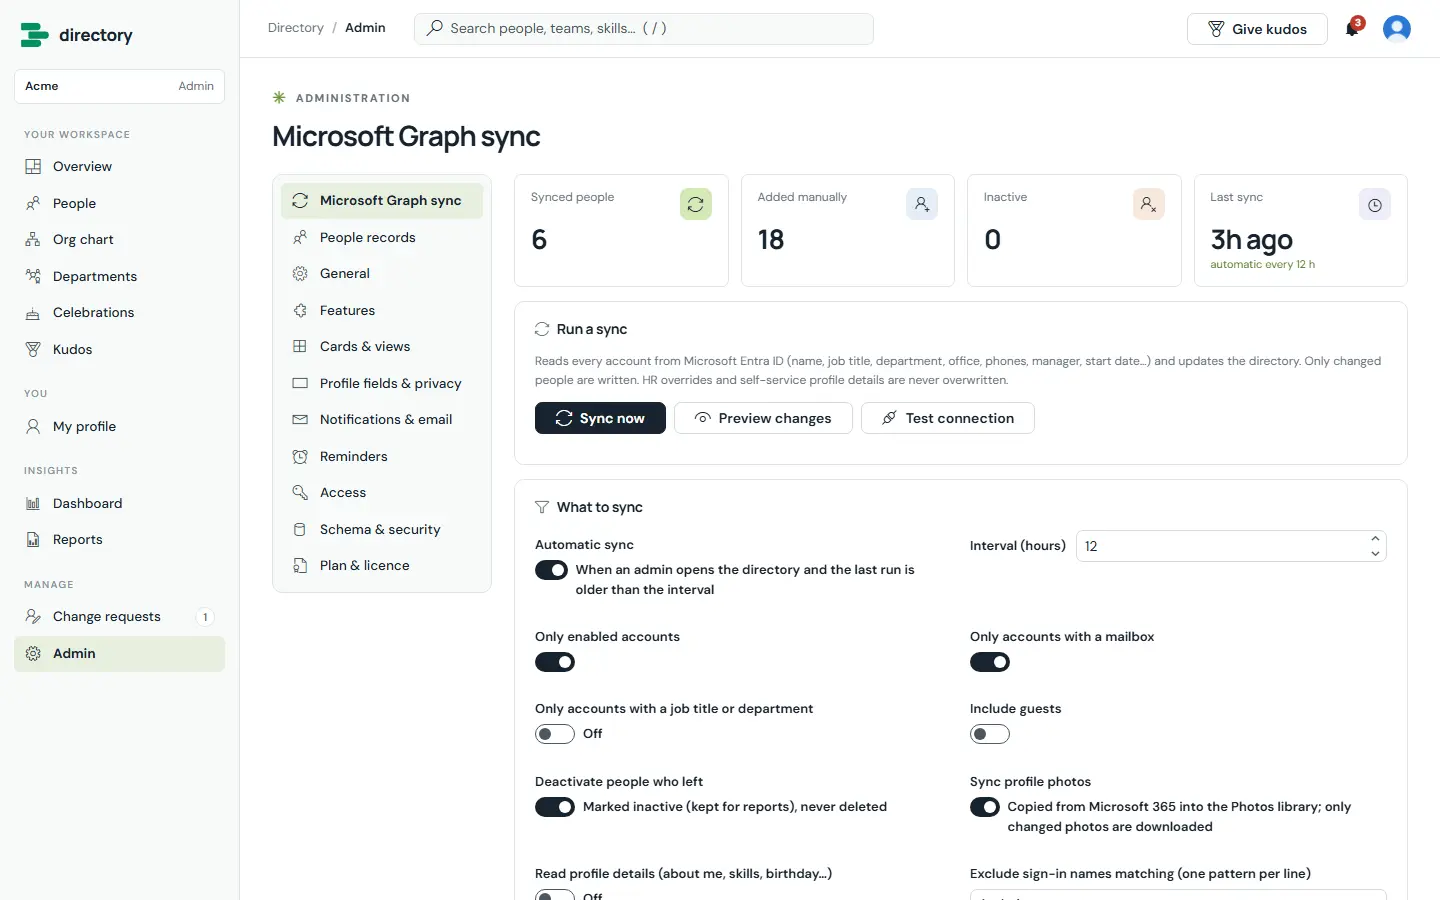Click the Inactive person icon
The height and width of the screenshot is (900, 1440).
(1149, 204)
